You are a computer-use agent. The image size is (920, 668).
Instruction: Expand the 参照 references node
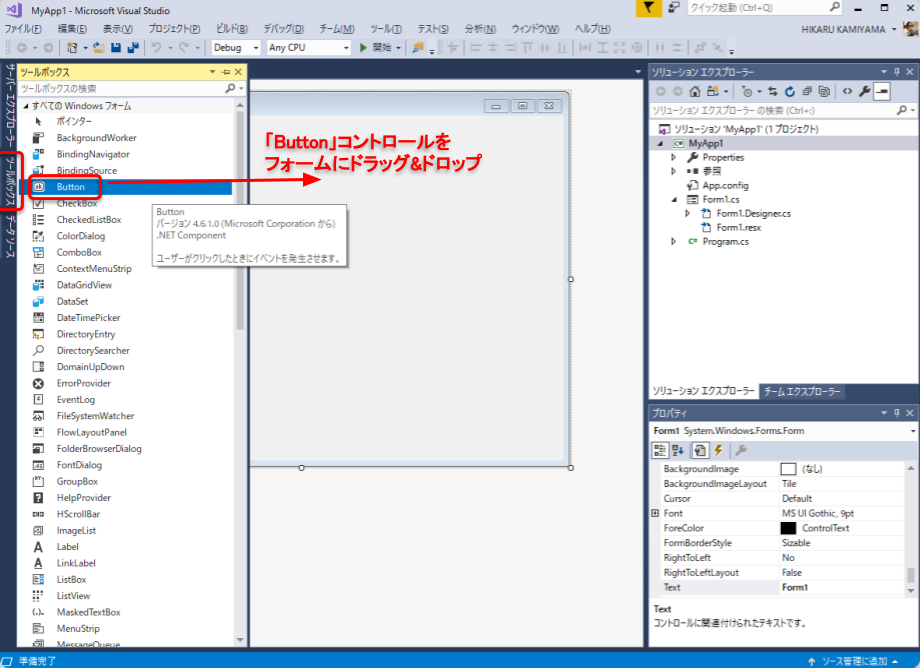pos(674,171)
